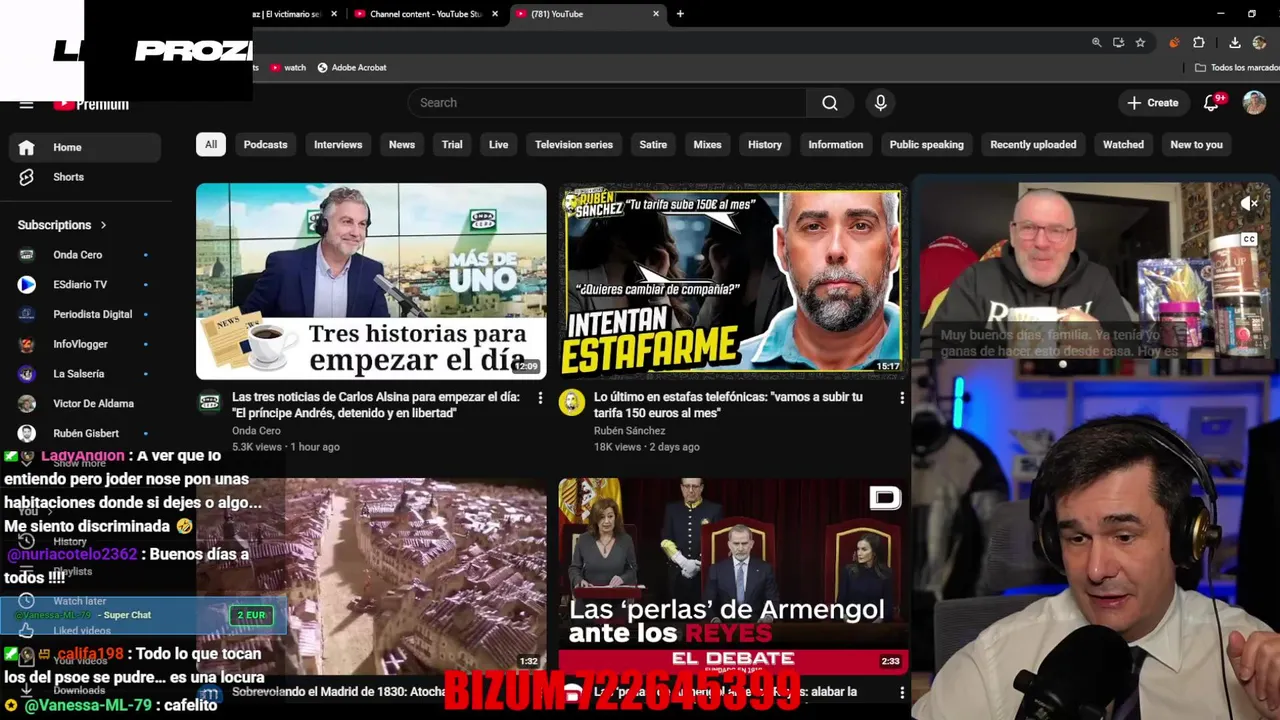Select the New to you chip
The image size is (1280, 720).
click(1196, 145)
